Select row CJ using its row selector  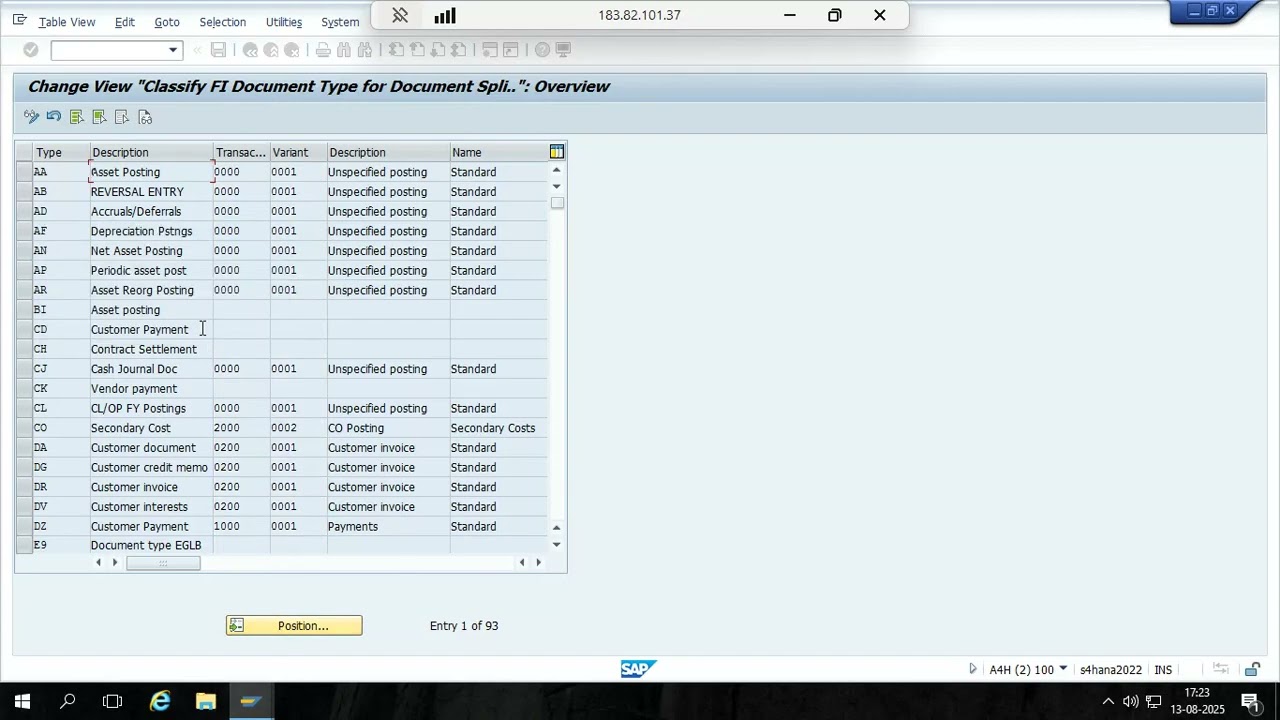point(23,369)
